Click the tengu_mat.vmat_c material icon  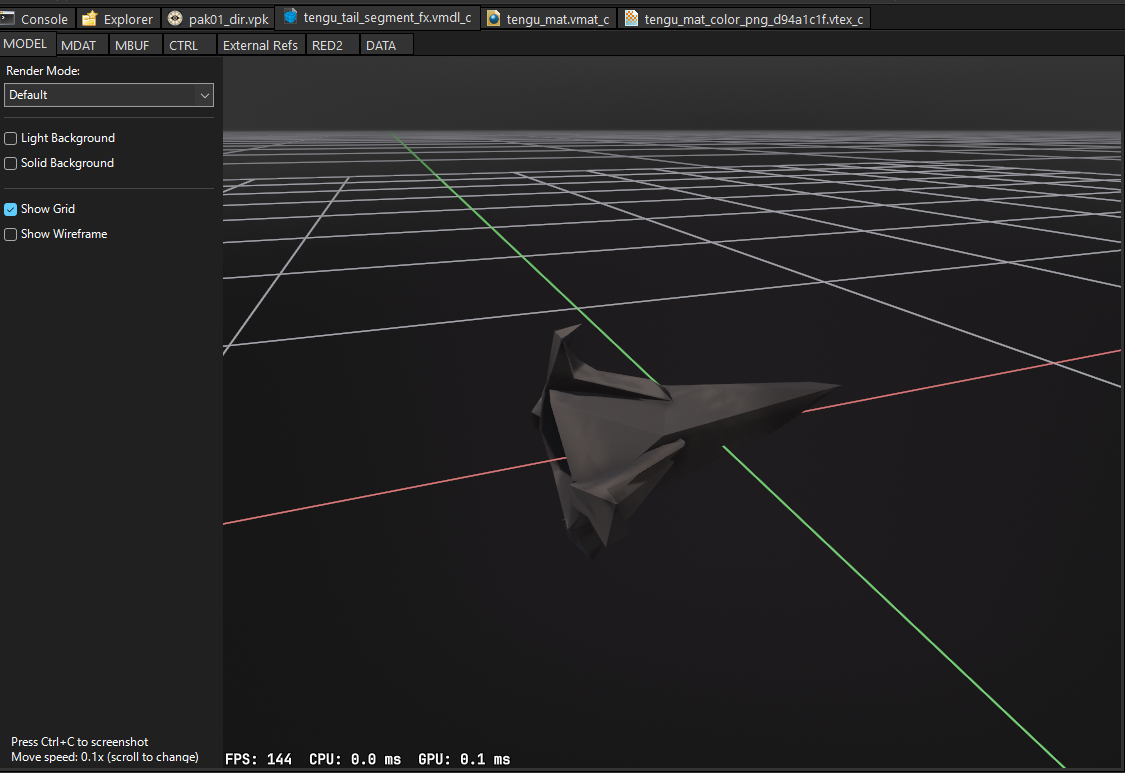494,19
